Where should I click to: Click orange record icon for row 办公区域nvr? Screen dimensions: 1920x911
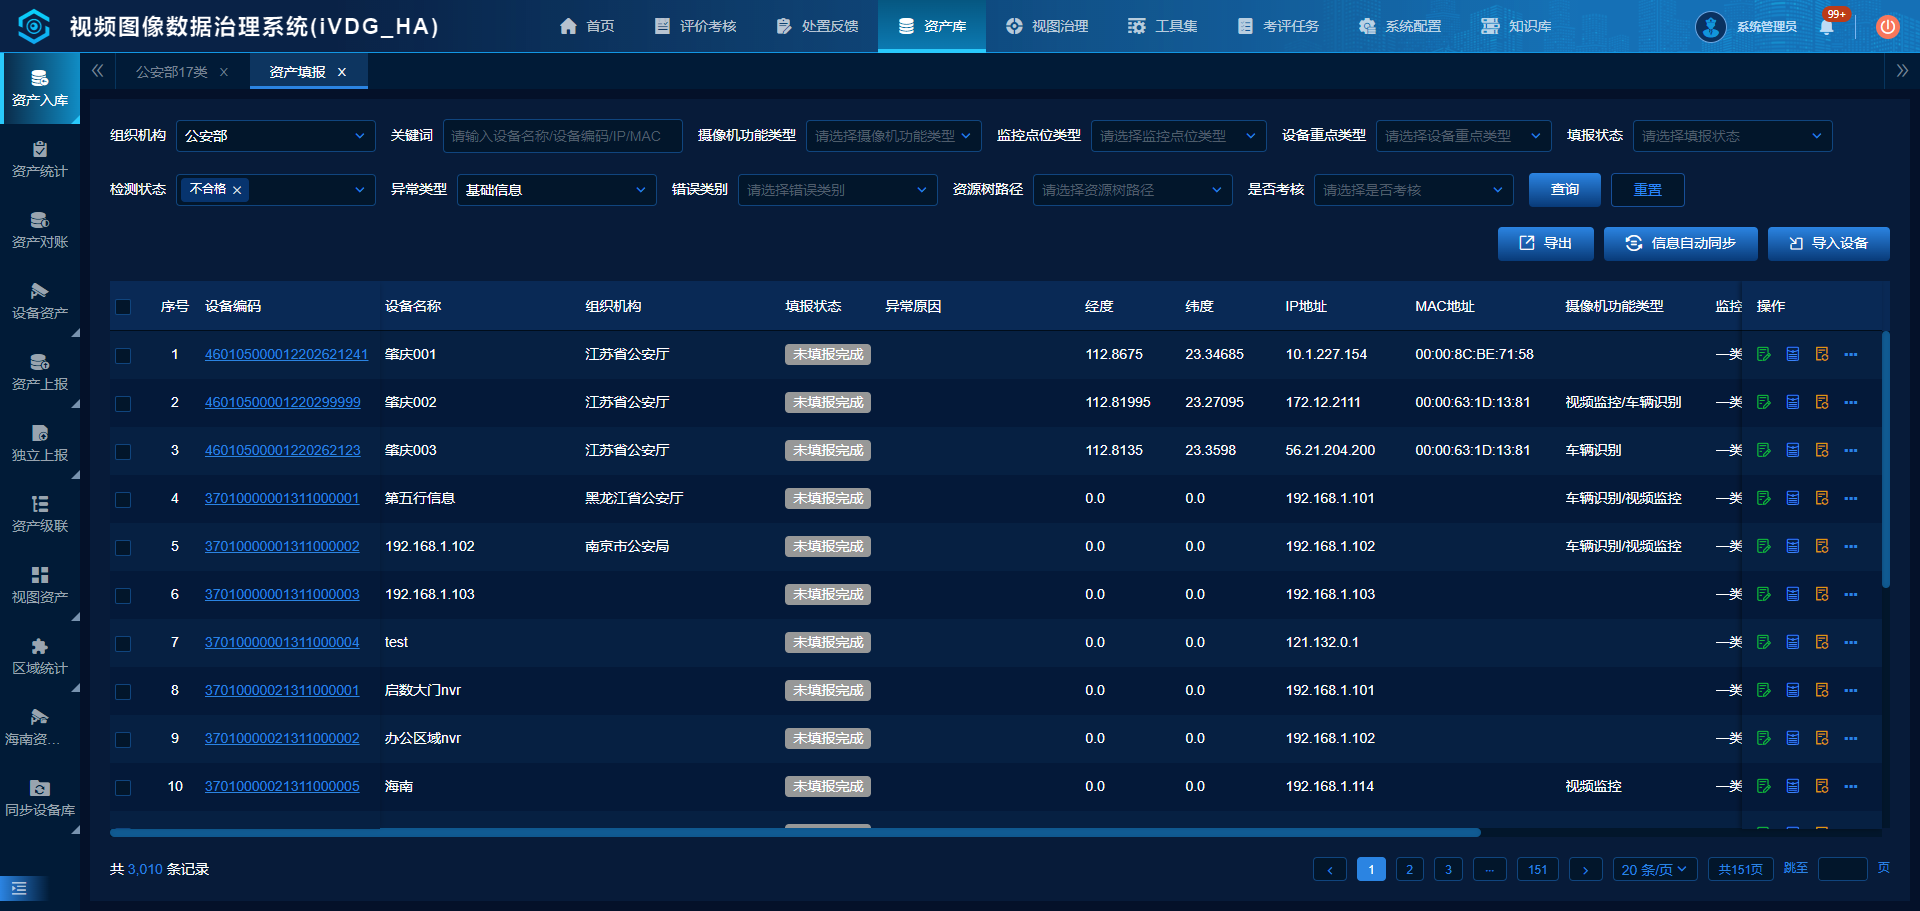pos(1821,738)
